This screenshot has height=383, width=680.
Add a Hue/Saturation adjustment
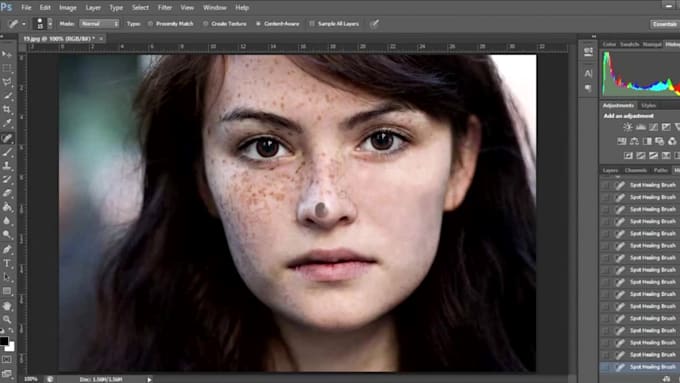(x=621, y=141)
